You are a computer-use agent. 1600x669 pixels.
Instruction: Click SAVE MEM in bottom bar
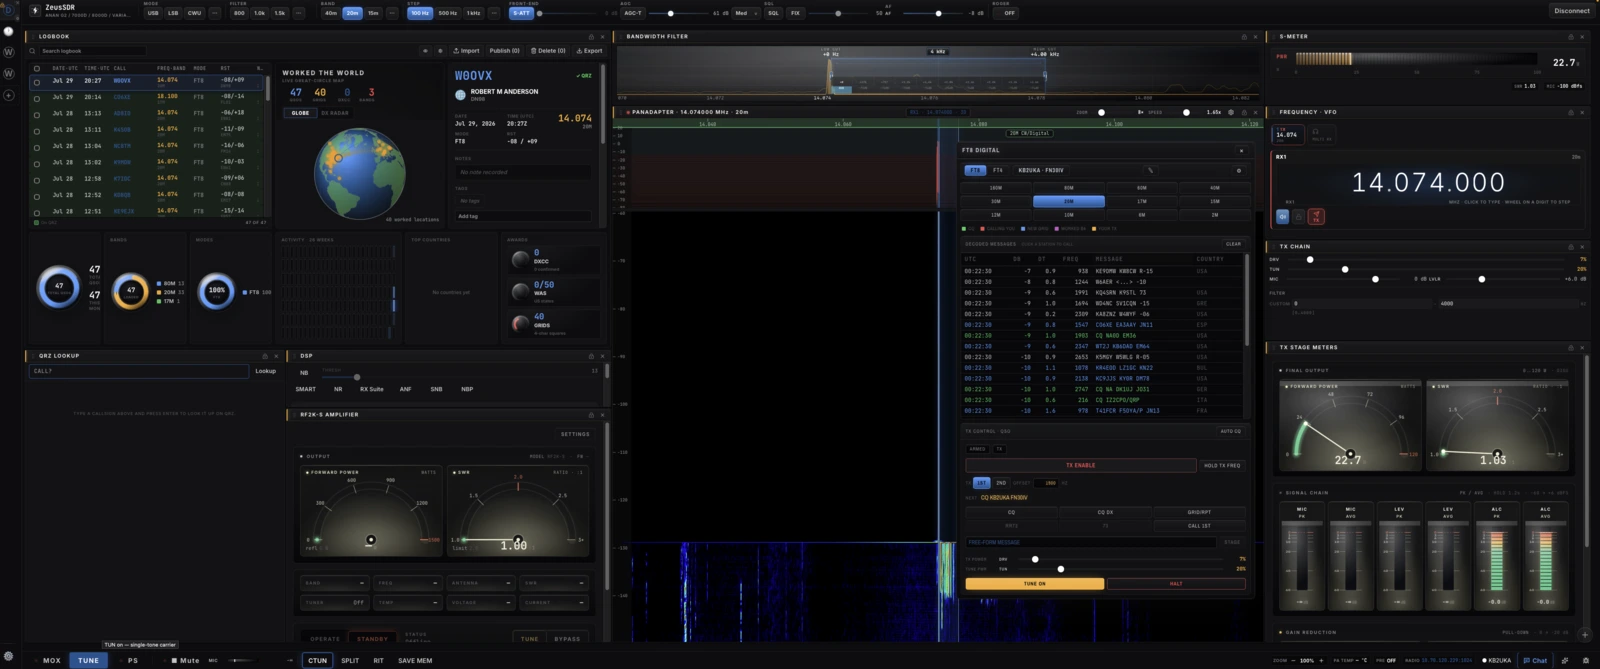[415, 660]
